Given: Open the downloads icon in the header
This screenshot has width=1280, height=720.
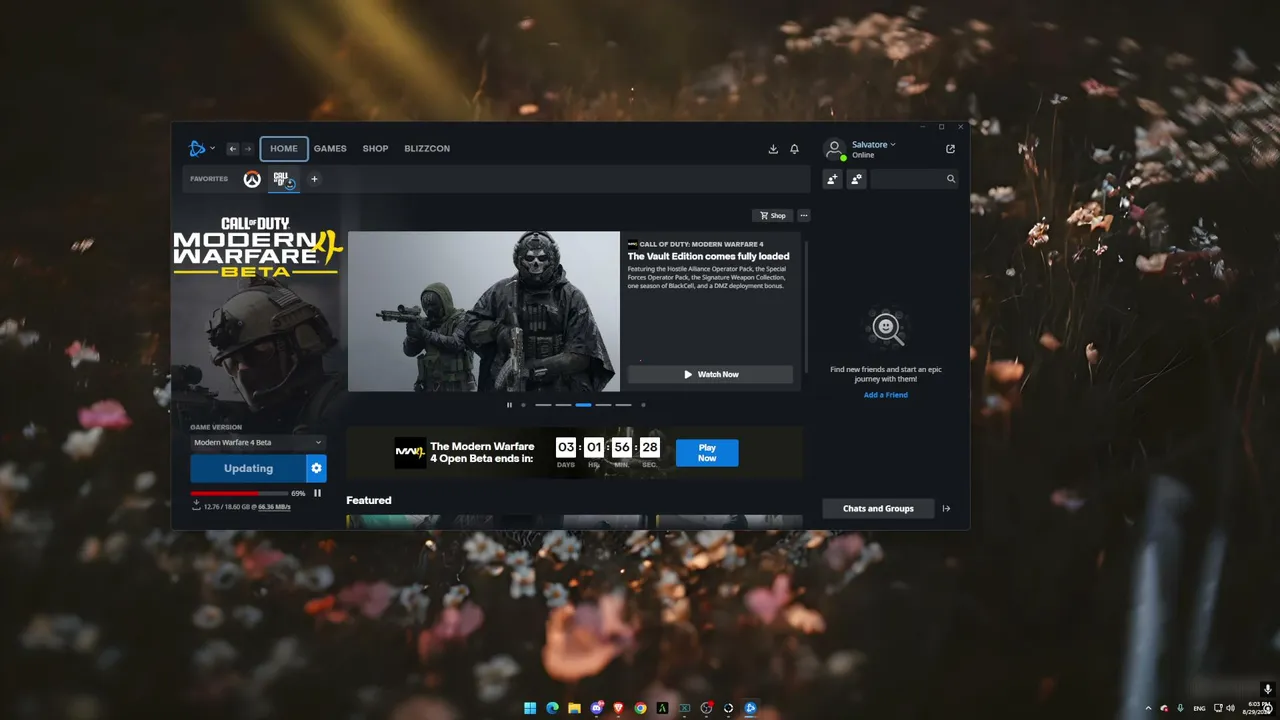Looking at the screenshot, I should (773, 149).
